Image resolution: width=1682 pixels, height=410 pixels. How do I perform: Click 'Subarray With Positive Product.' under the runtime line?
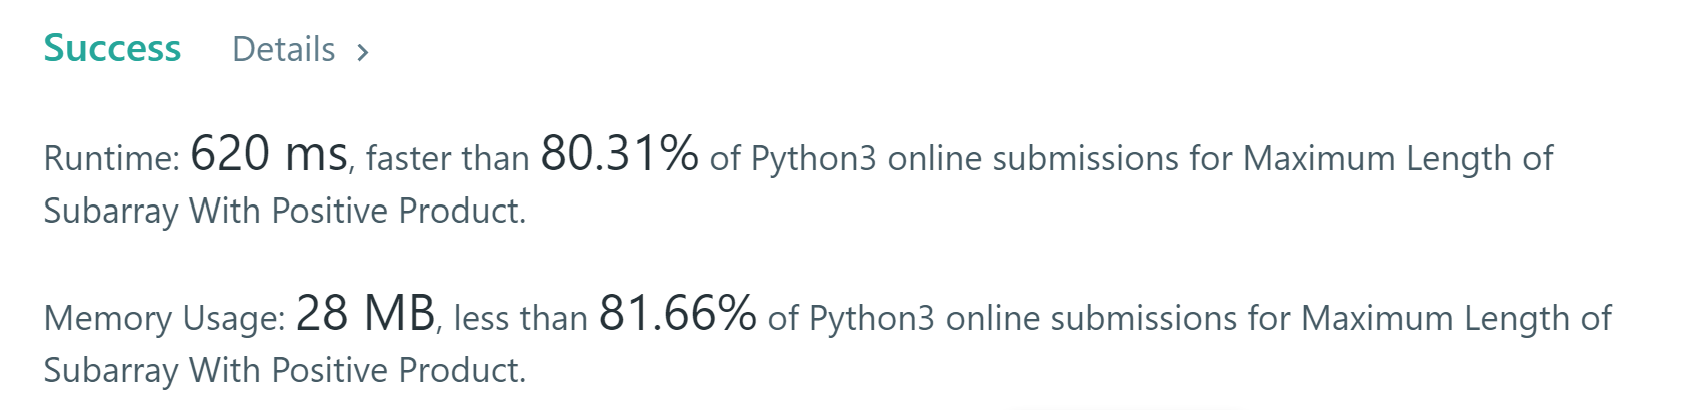tap(284, 211)
